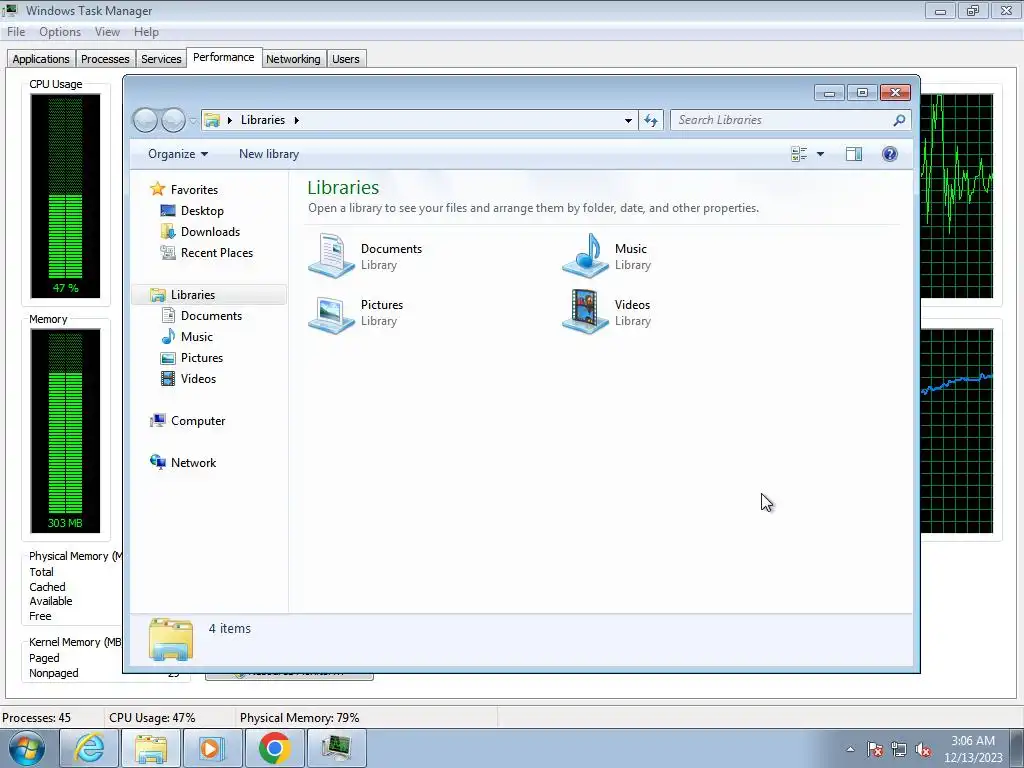
Task: Open Explorer help question mark icon
Action: (x=889, y=154)
